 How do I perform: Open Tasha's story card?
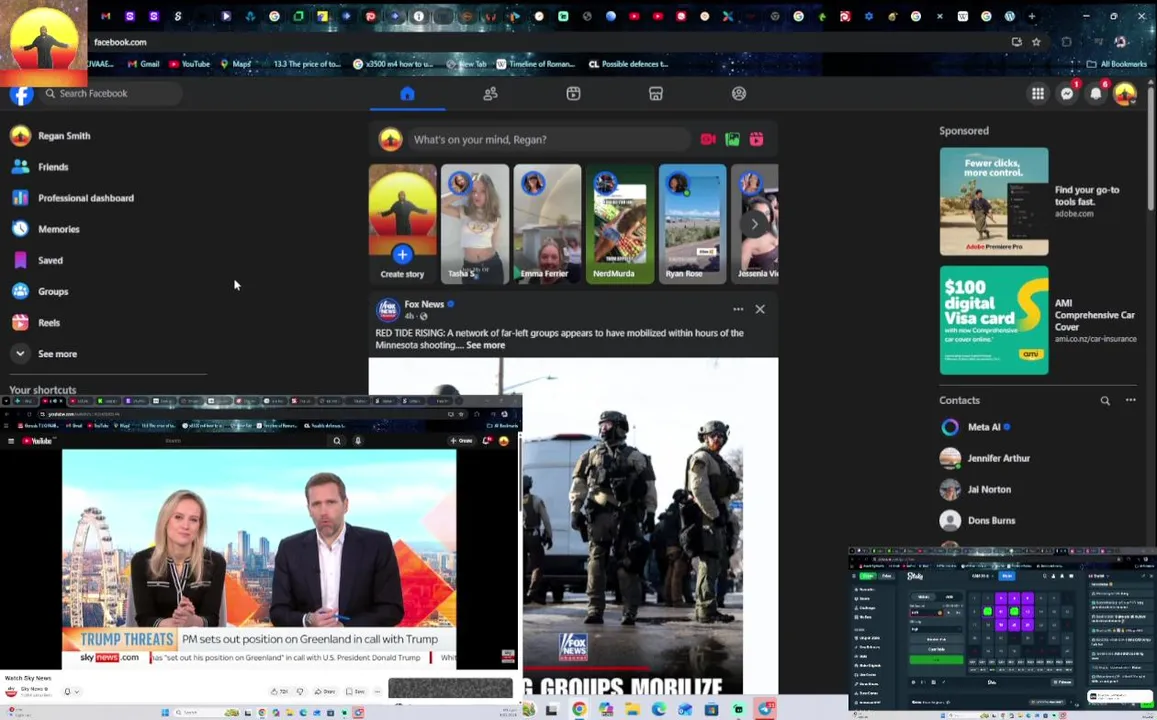point(474,224)
